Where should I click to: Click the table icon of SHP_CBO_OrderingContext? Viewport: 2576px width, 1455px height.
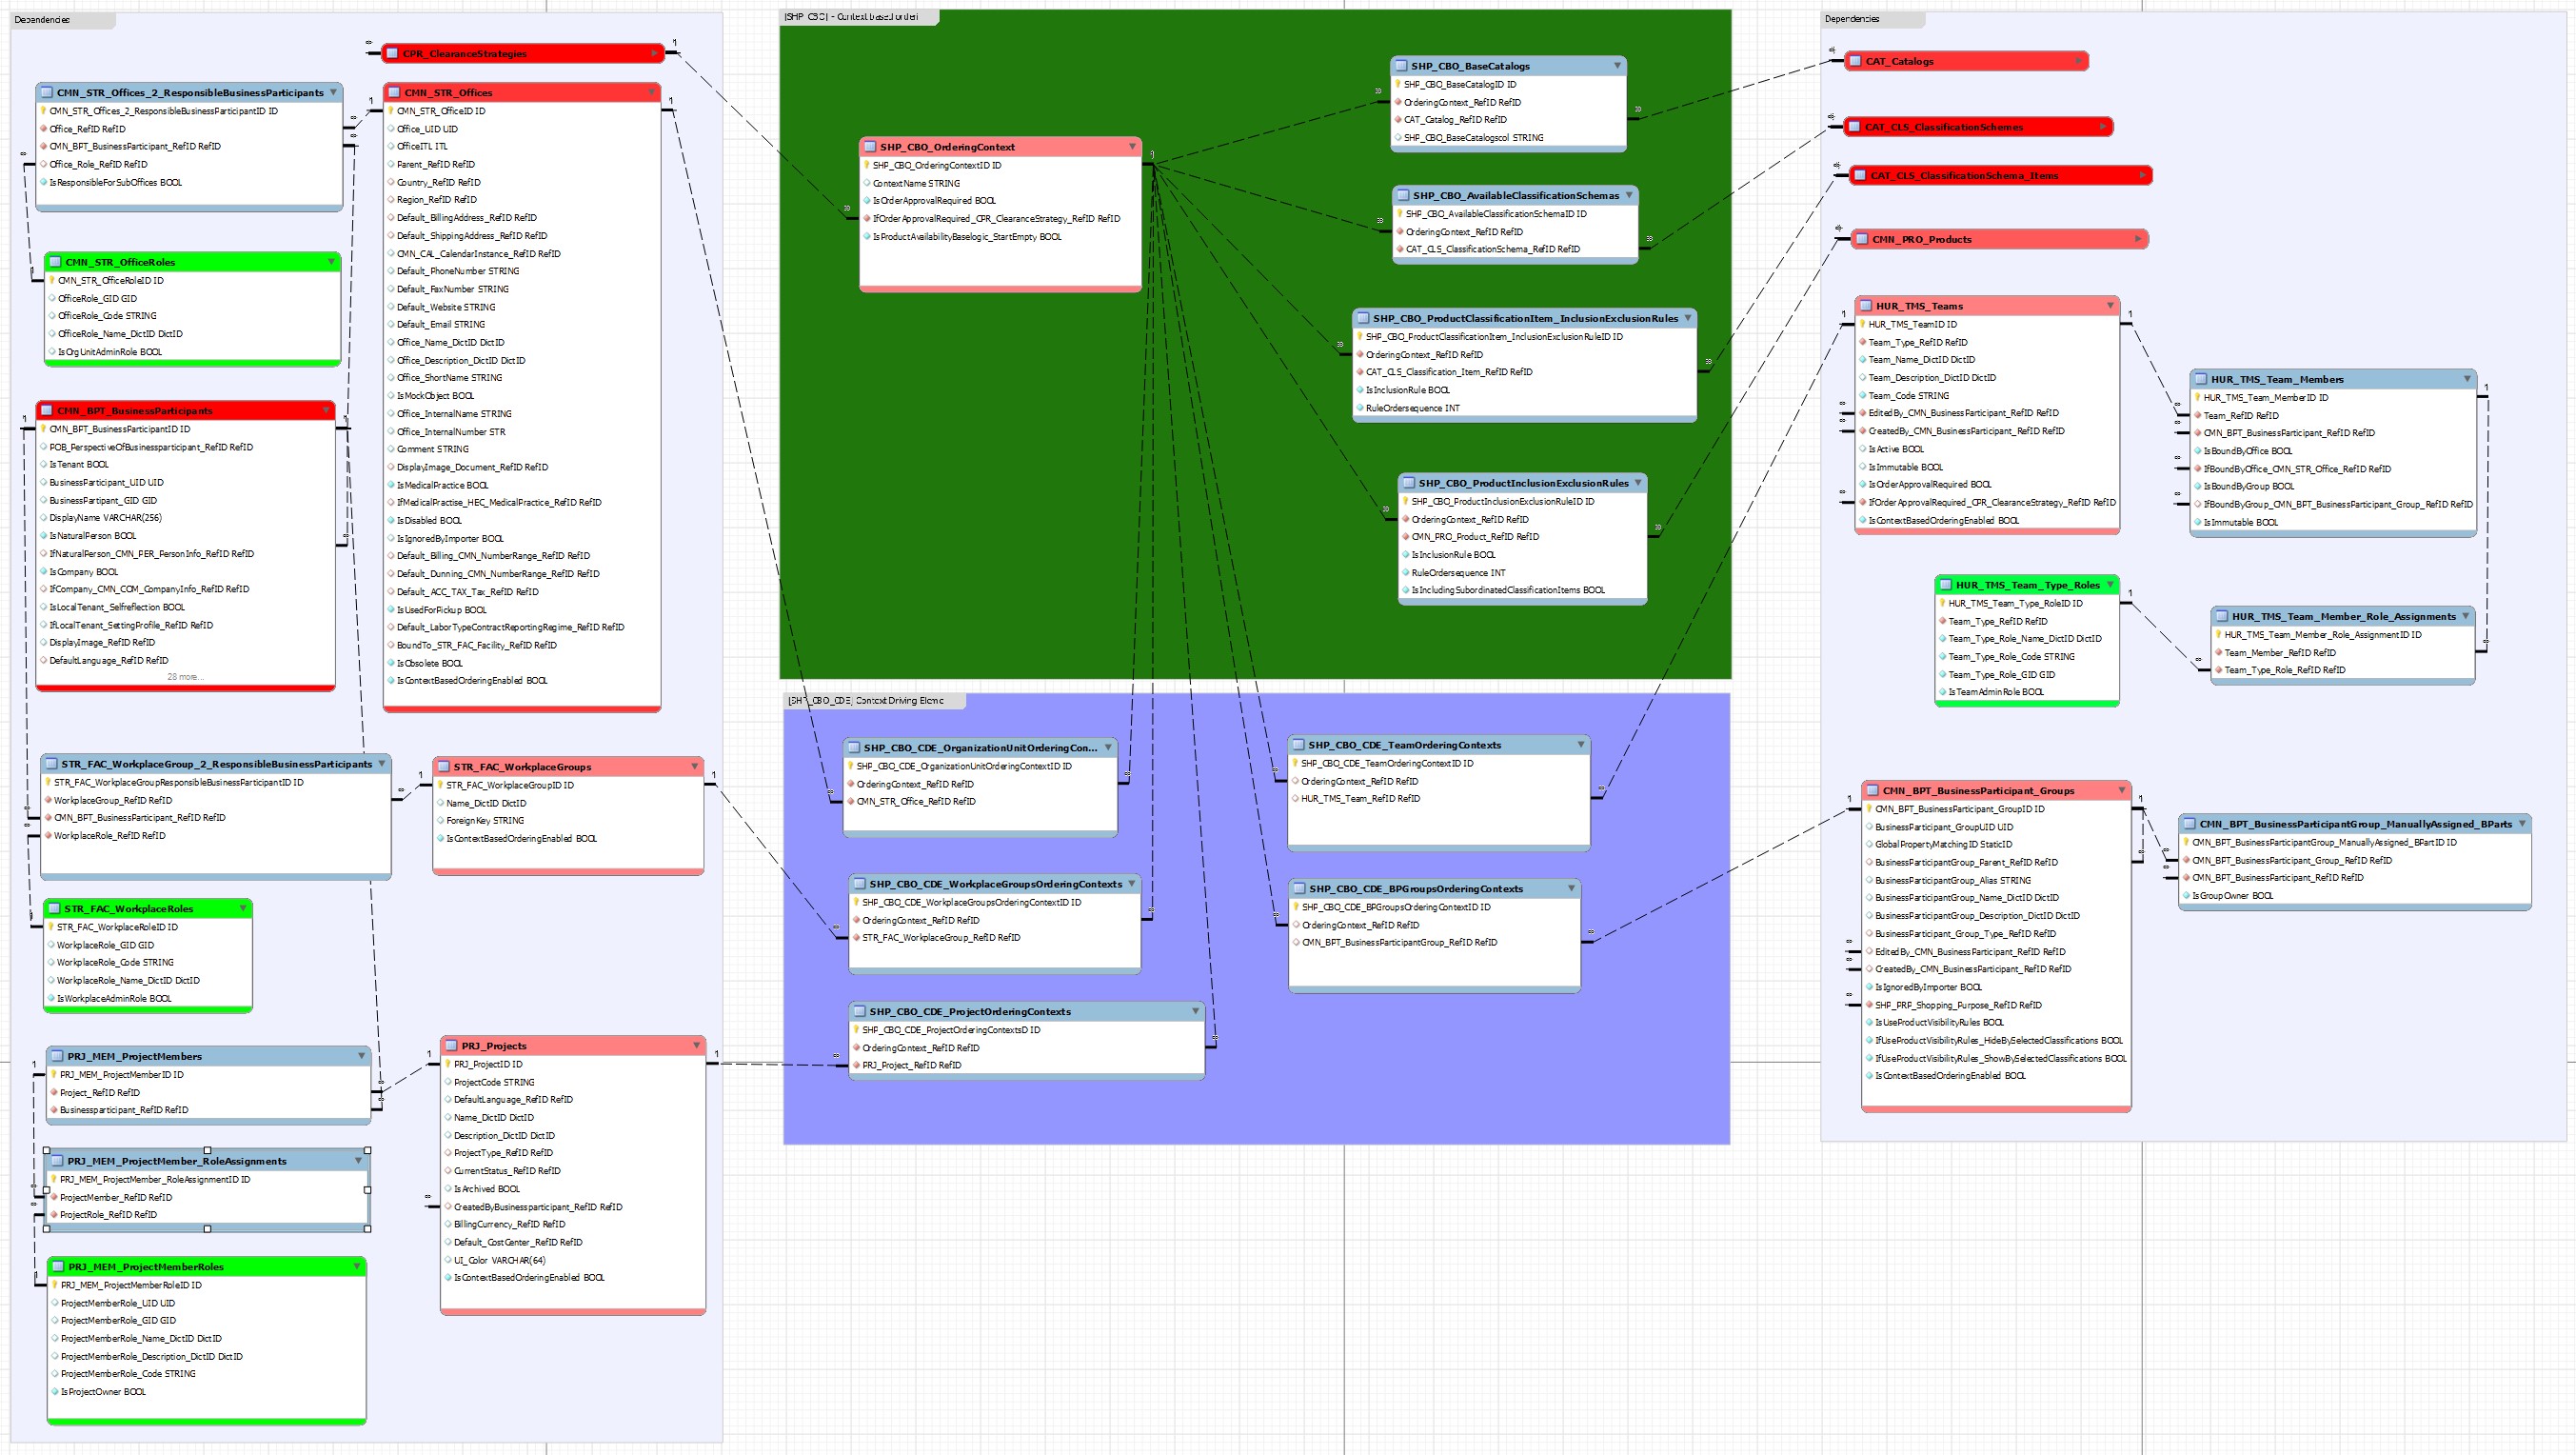(870, 147)
